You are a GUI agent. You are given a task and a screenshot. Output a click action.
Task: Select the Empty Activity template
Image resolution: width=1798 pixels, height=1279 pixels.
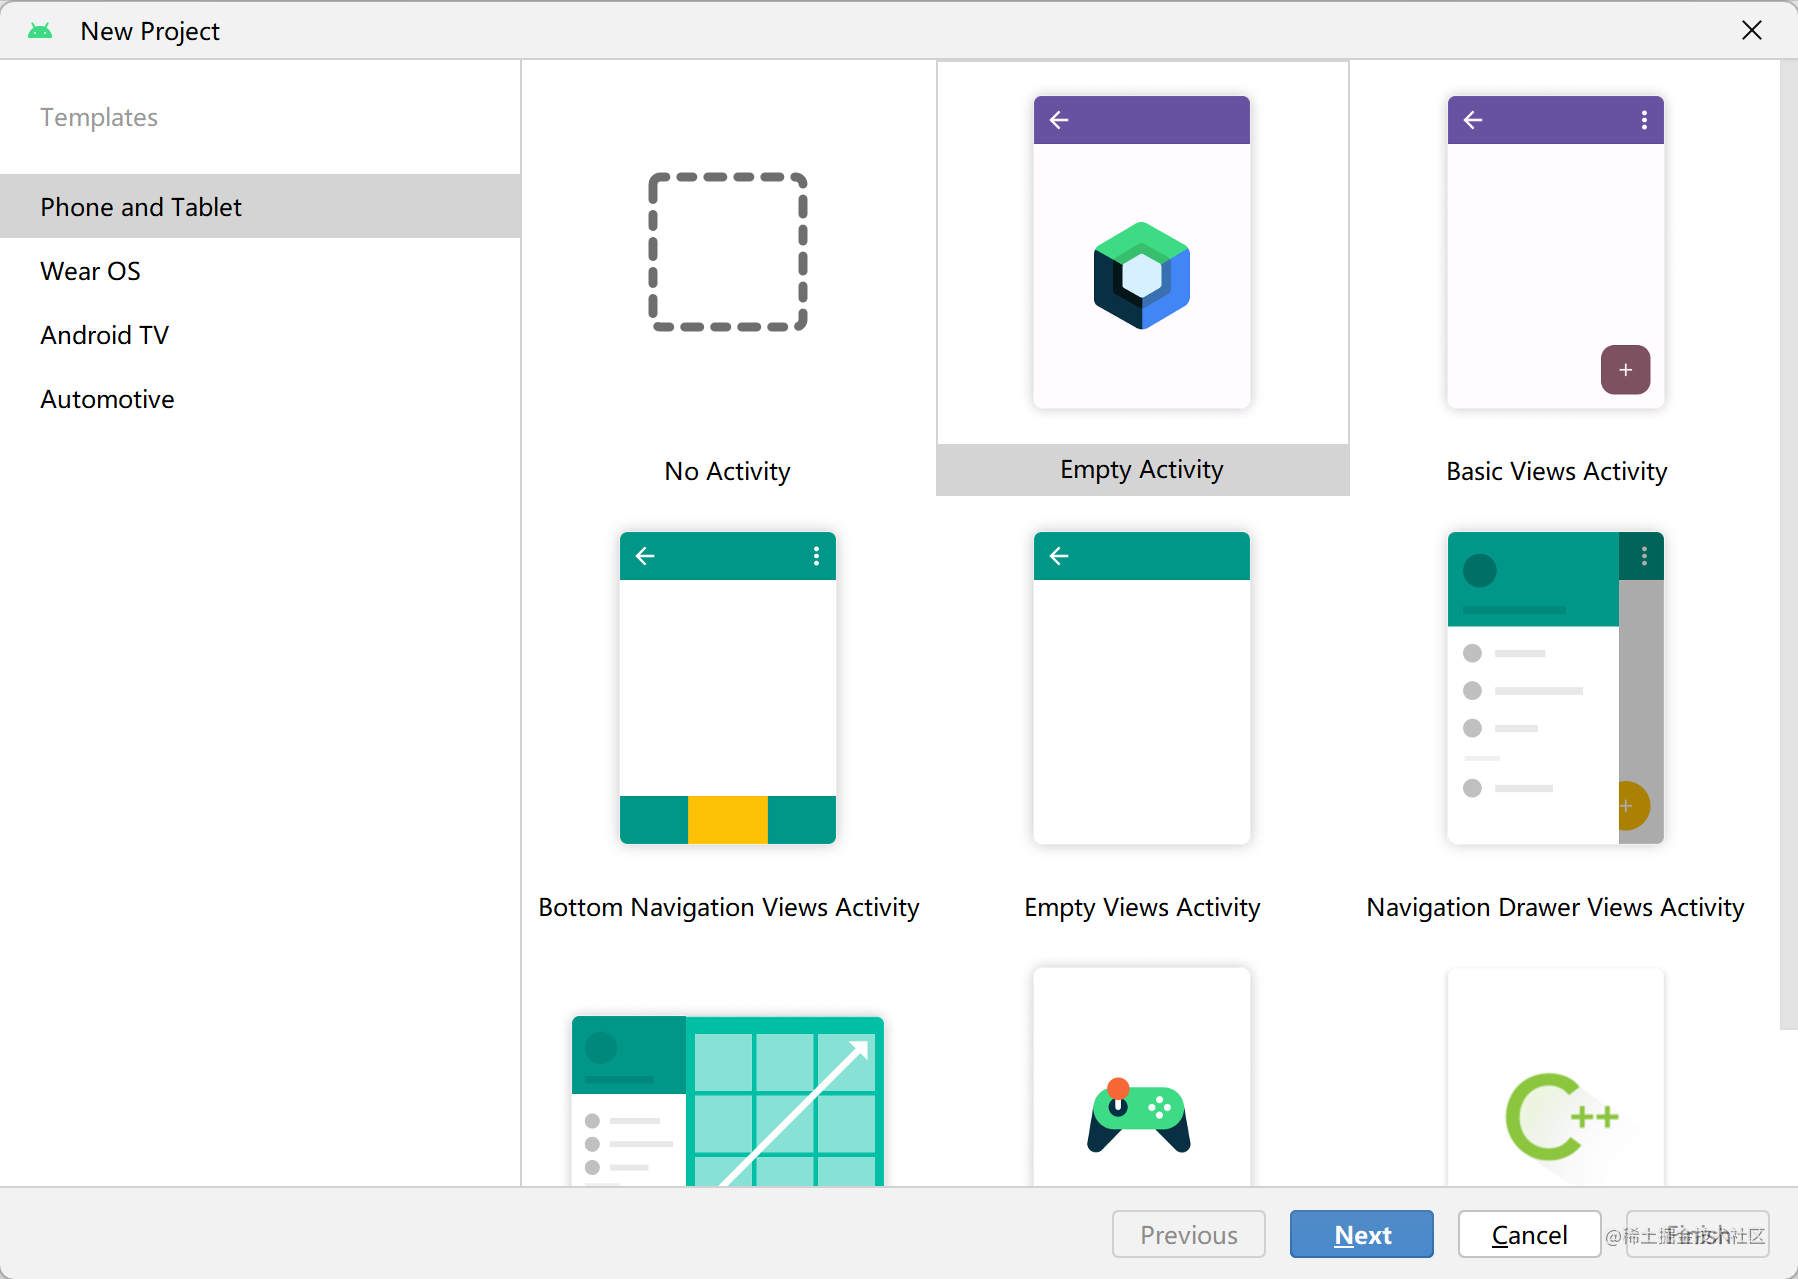click(1141, 300)
